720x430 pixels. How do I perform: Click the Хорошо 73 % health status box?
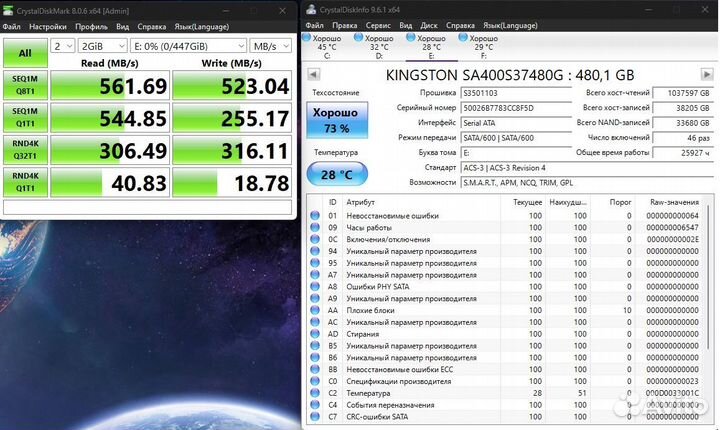[x=337, y=120]
